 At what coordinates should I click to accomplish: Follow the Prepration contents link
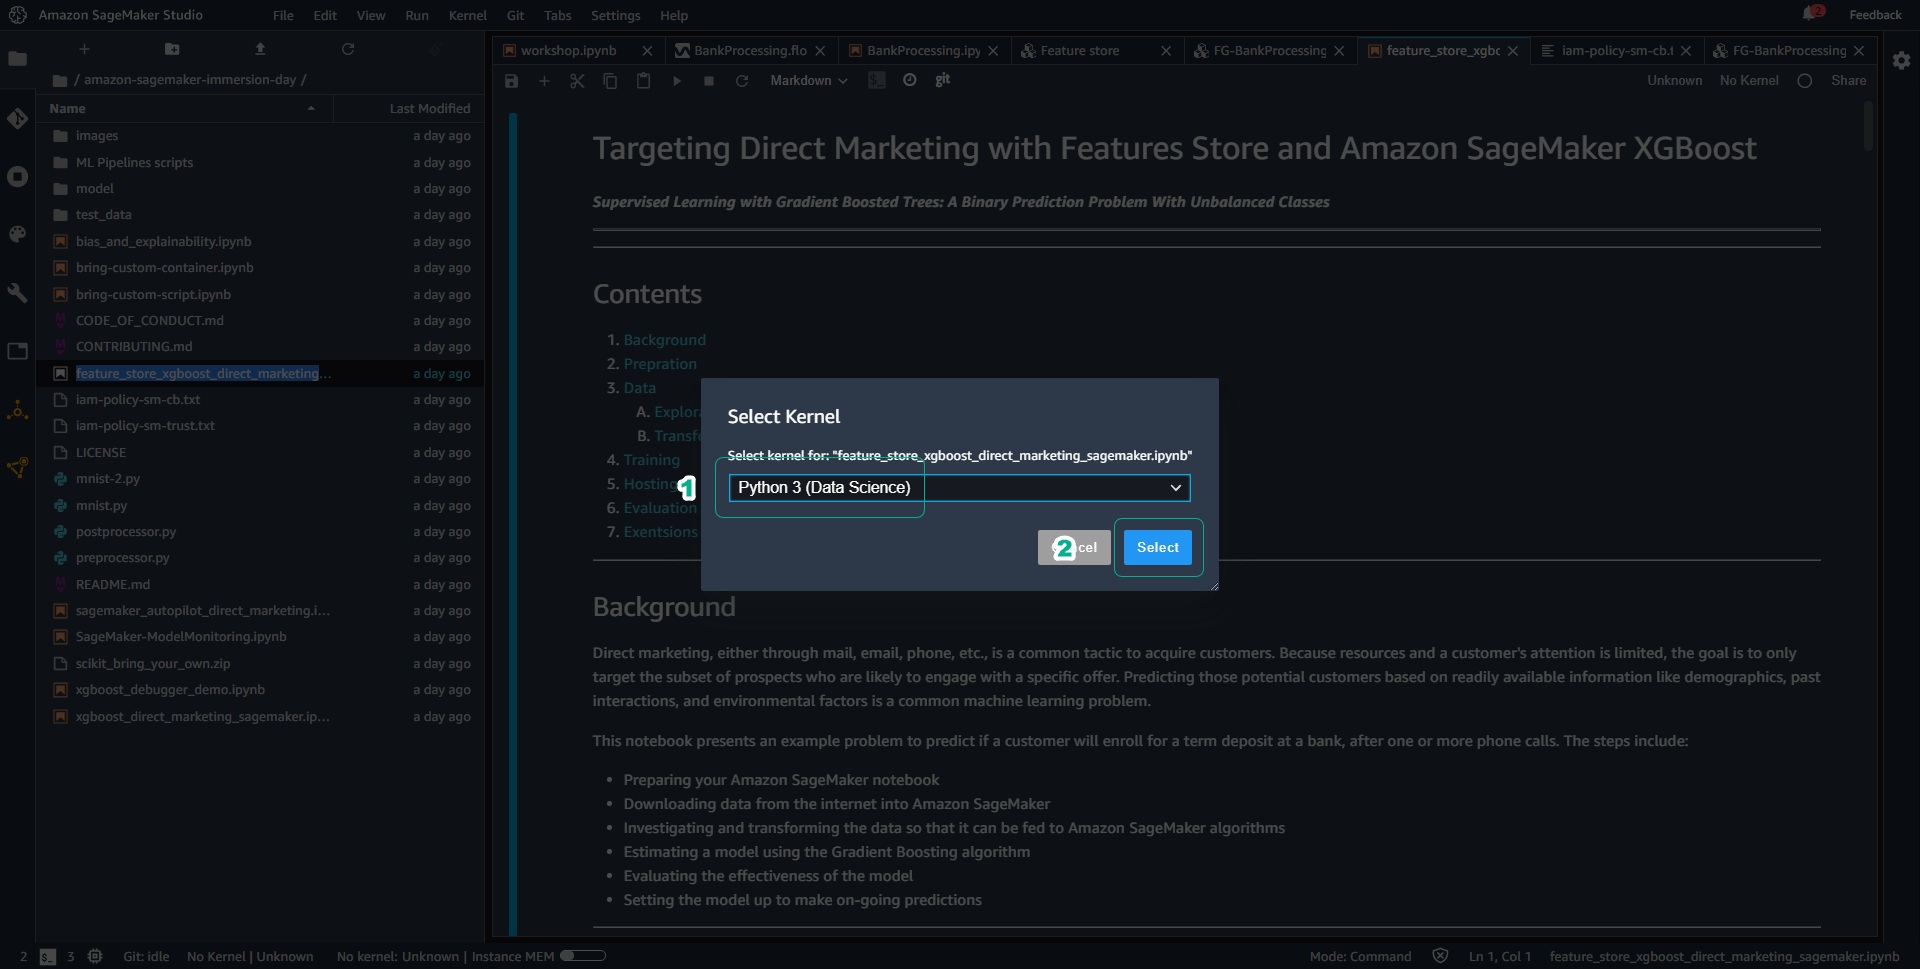tap(660, 365)
